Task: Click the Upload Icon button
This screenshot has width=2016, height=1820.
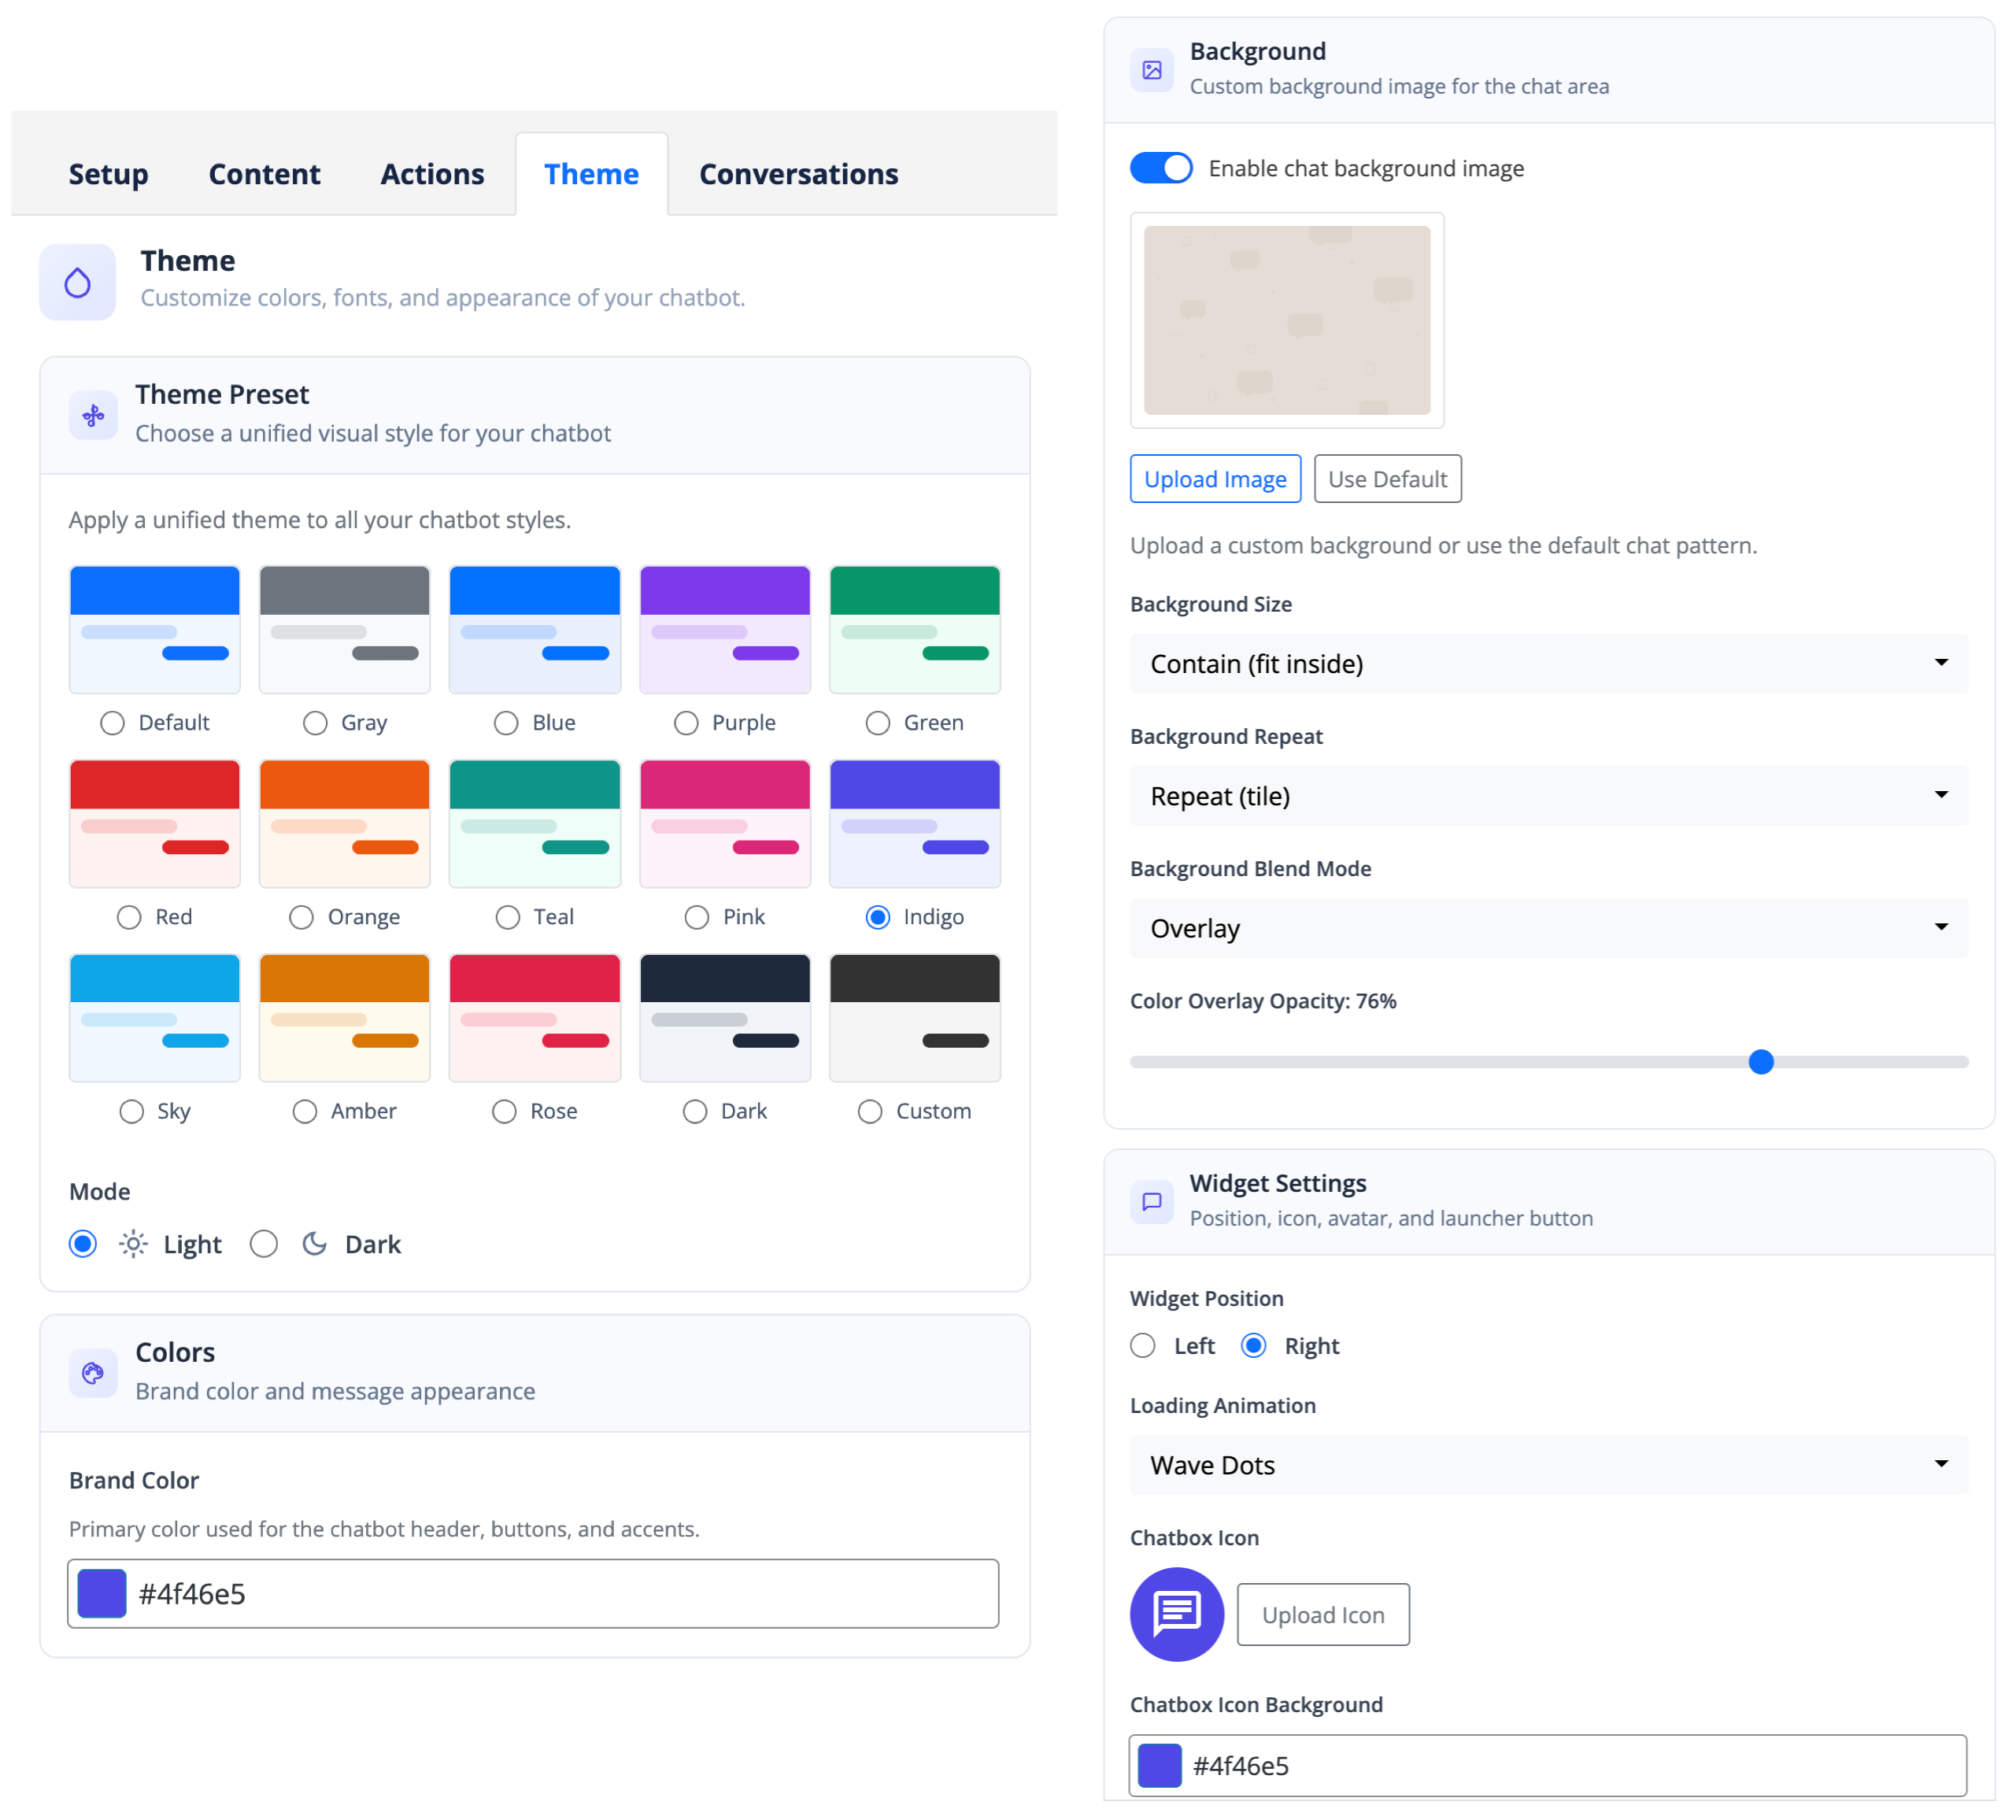Action: pyautogui.click(x=1323, y=1613)
